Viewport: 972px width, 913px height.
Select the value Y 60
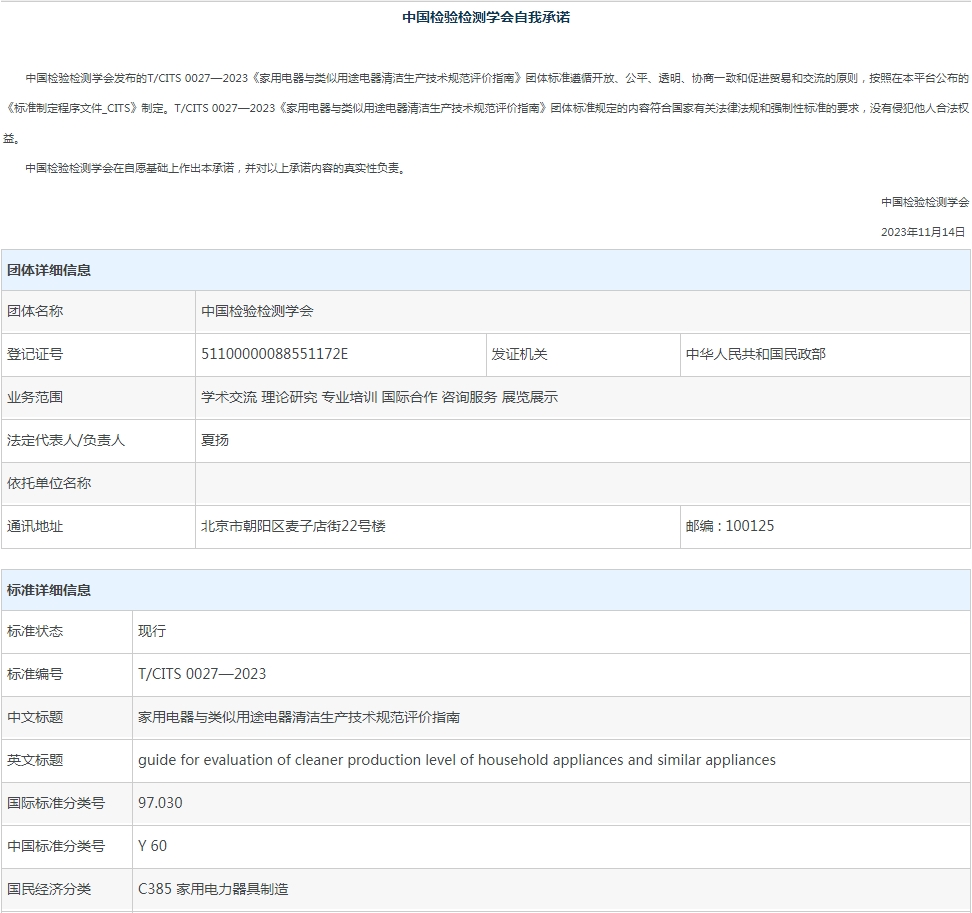pyautogui.click(x=152, y=846)
